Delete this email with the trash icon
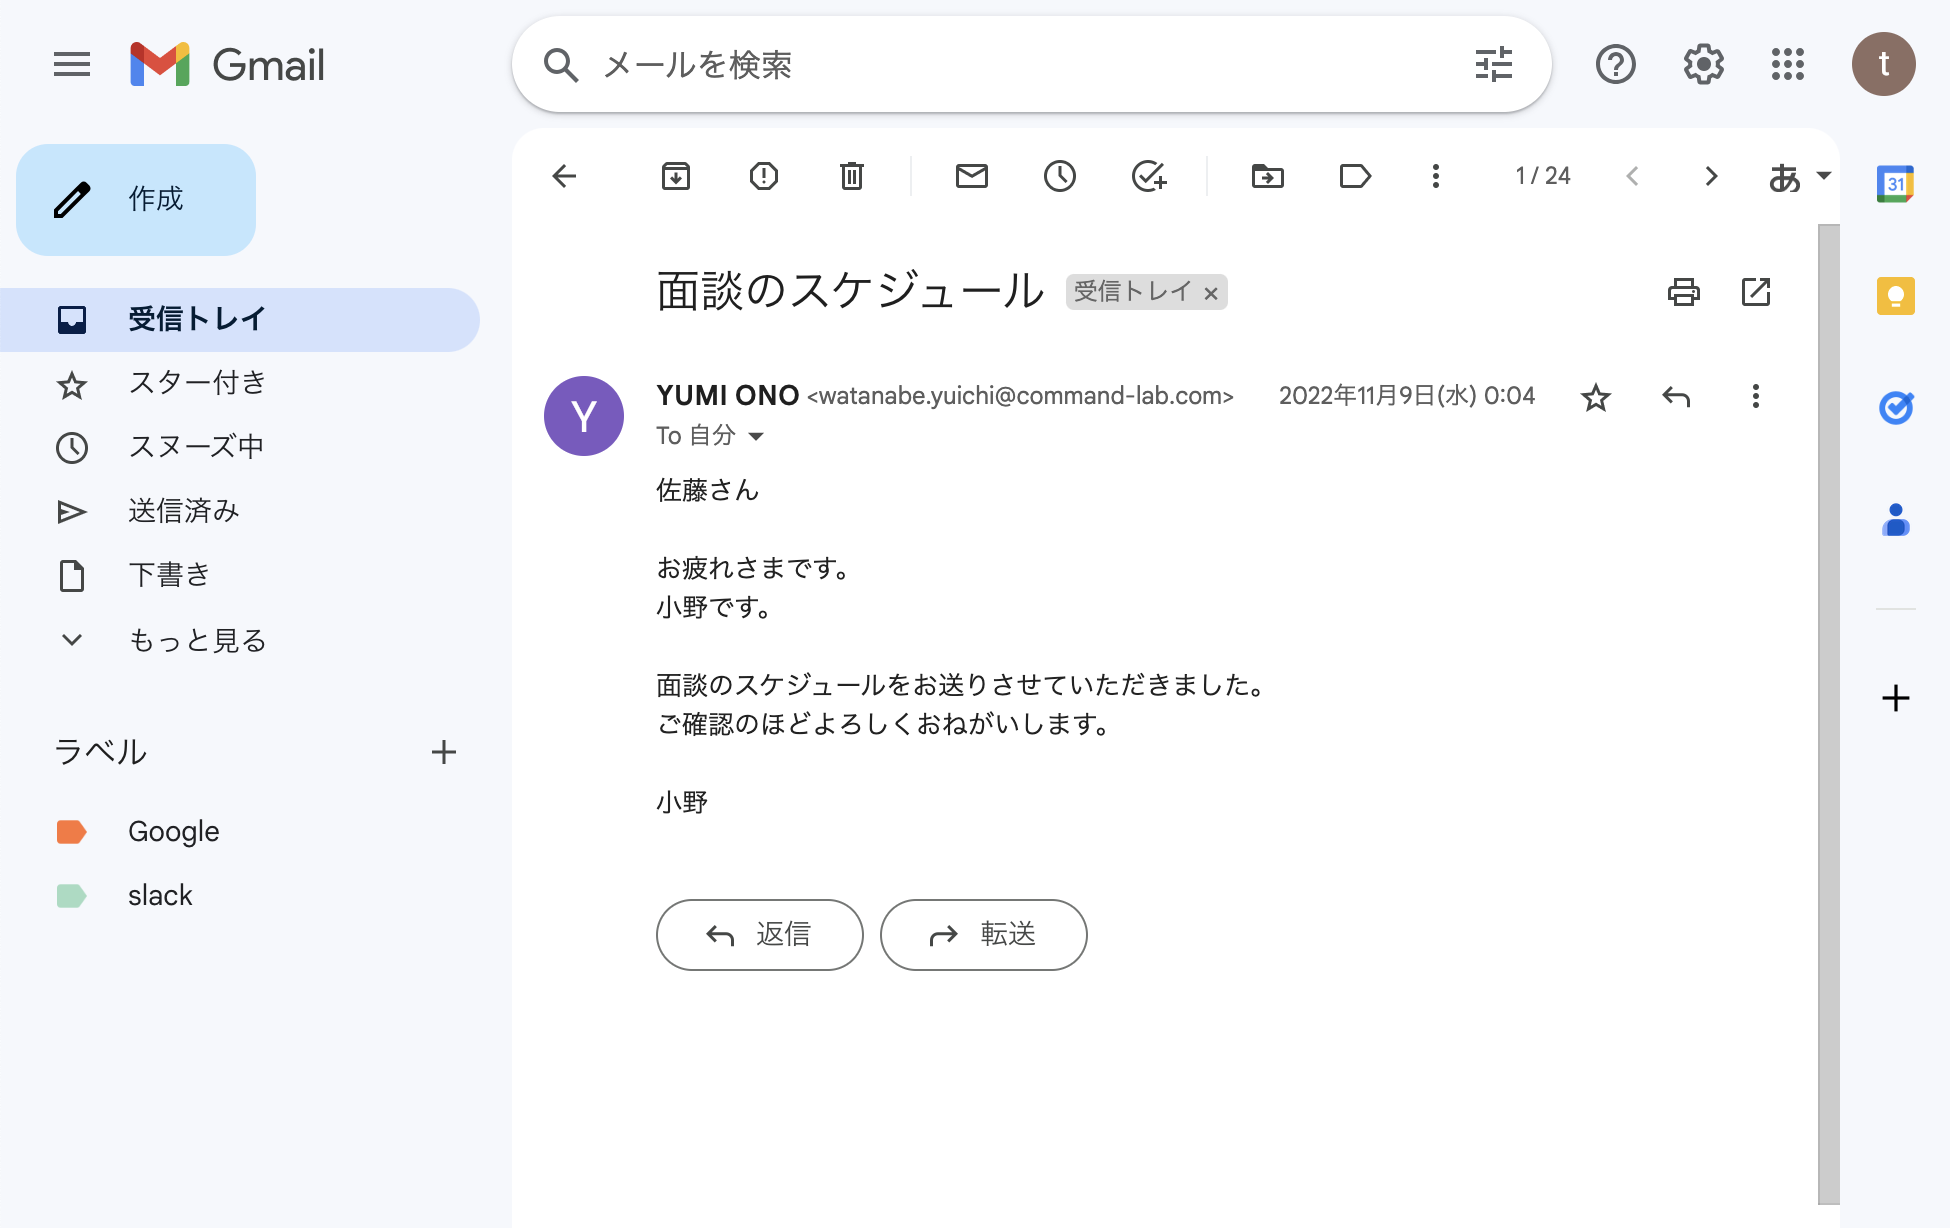 pyautogui.click(x=852, y=176)
